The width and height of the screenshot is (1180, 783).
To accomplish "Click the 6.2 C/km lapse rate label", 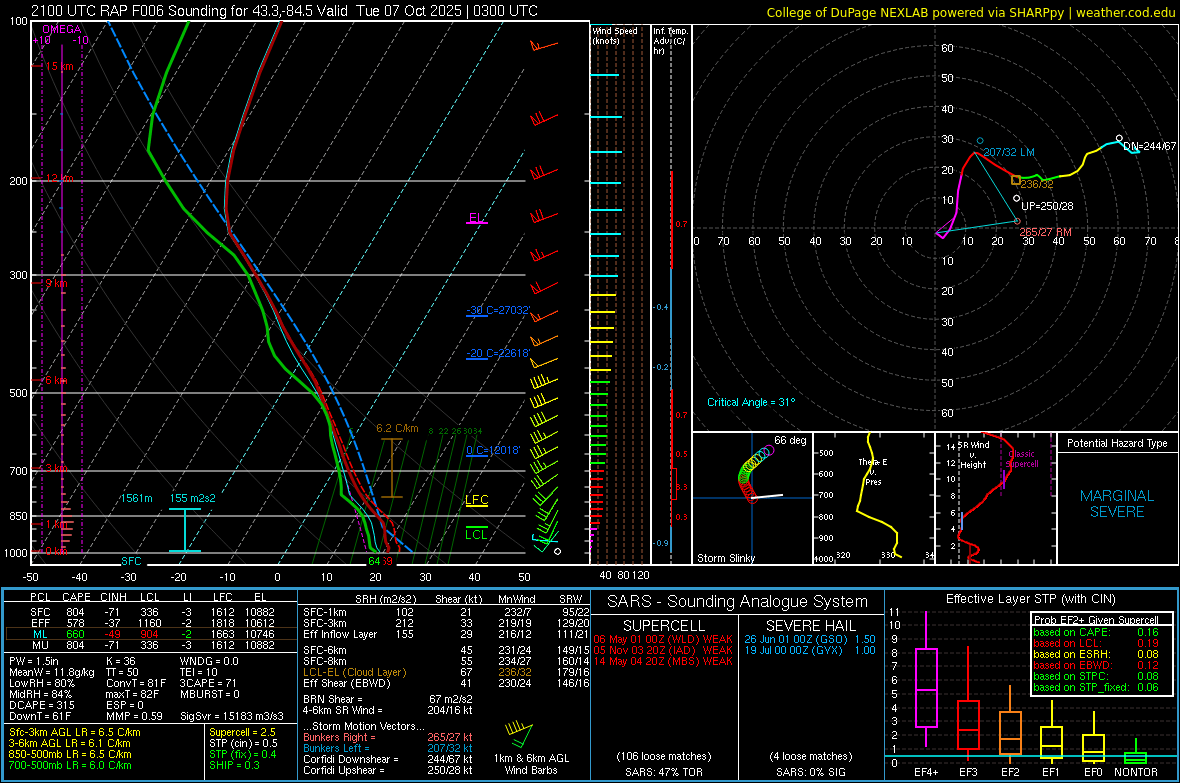I will (x=397, y=428).
